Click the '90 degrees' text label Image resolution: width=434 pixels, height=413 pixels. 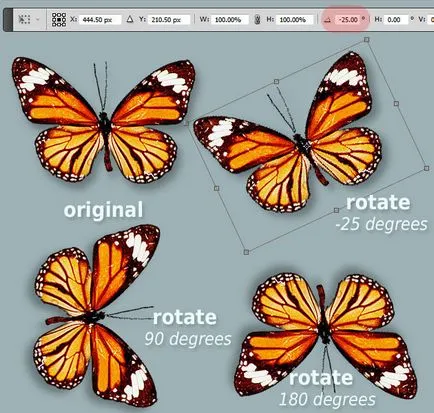[188, 339]
